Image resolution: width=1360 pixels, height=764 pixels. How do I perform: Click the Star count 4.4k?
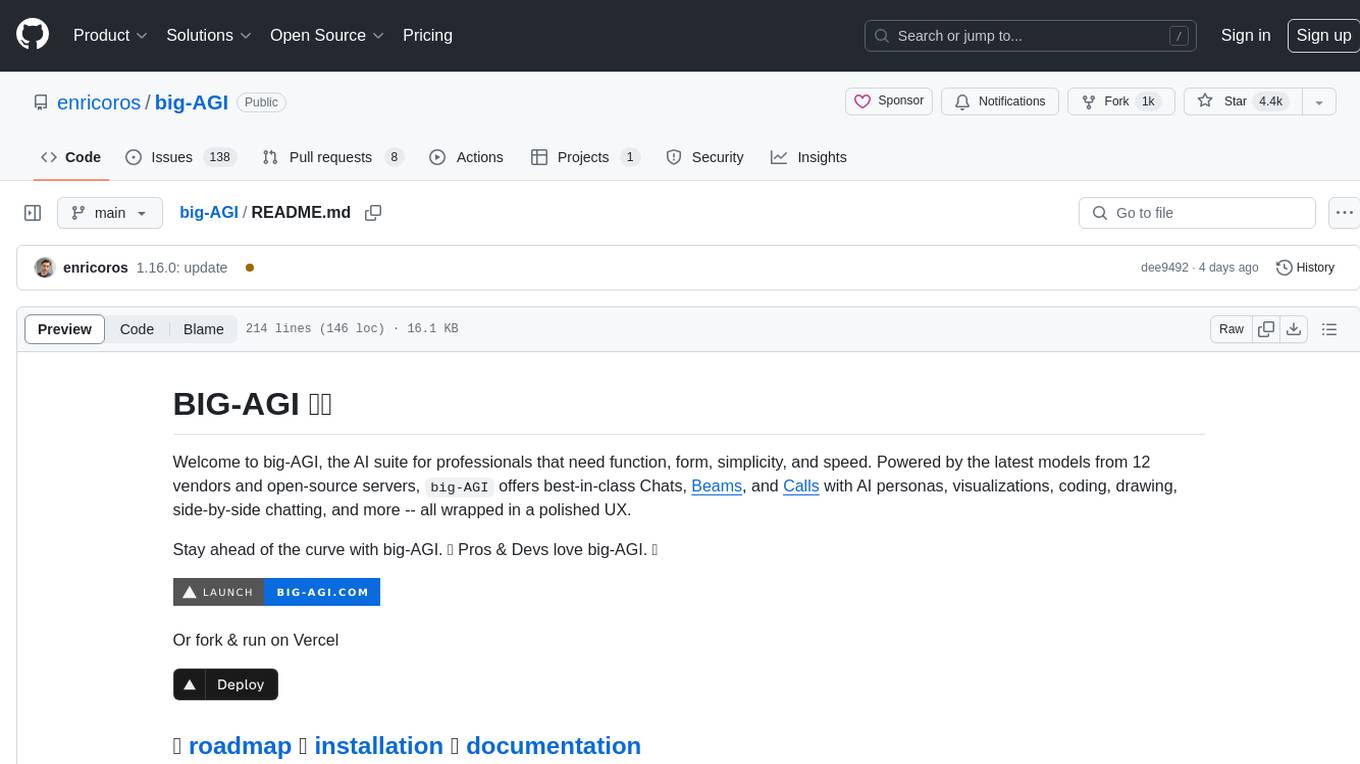coord(1270,101)
